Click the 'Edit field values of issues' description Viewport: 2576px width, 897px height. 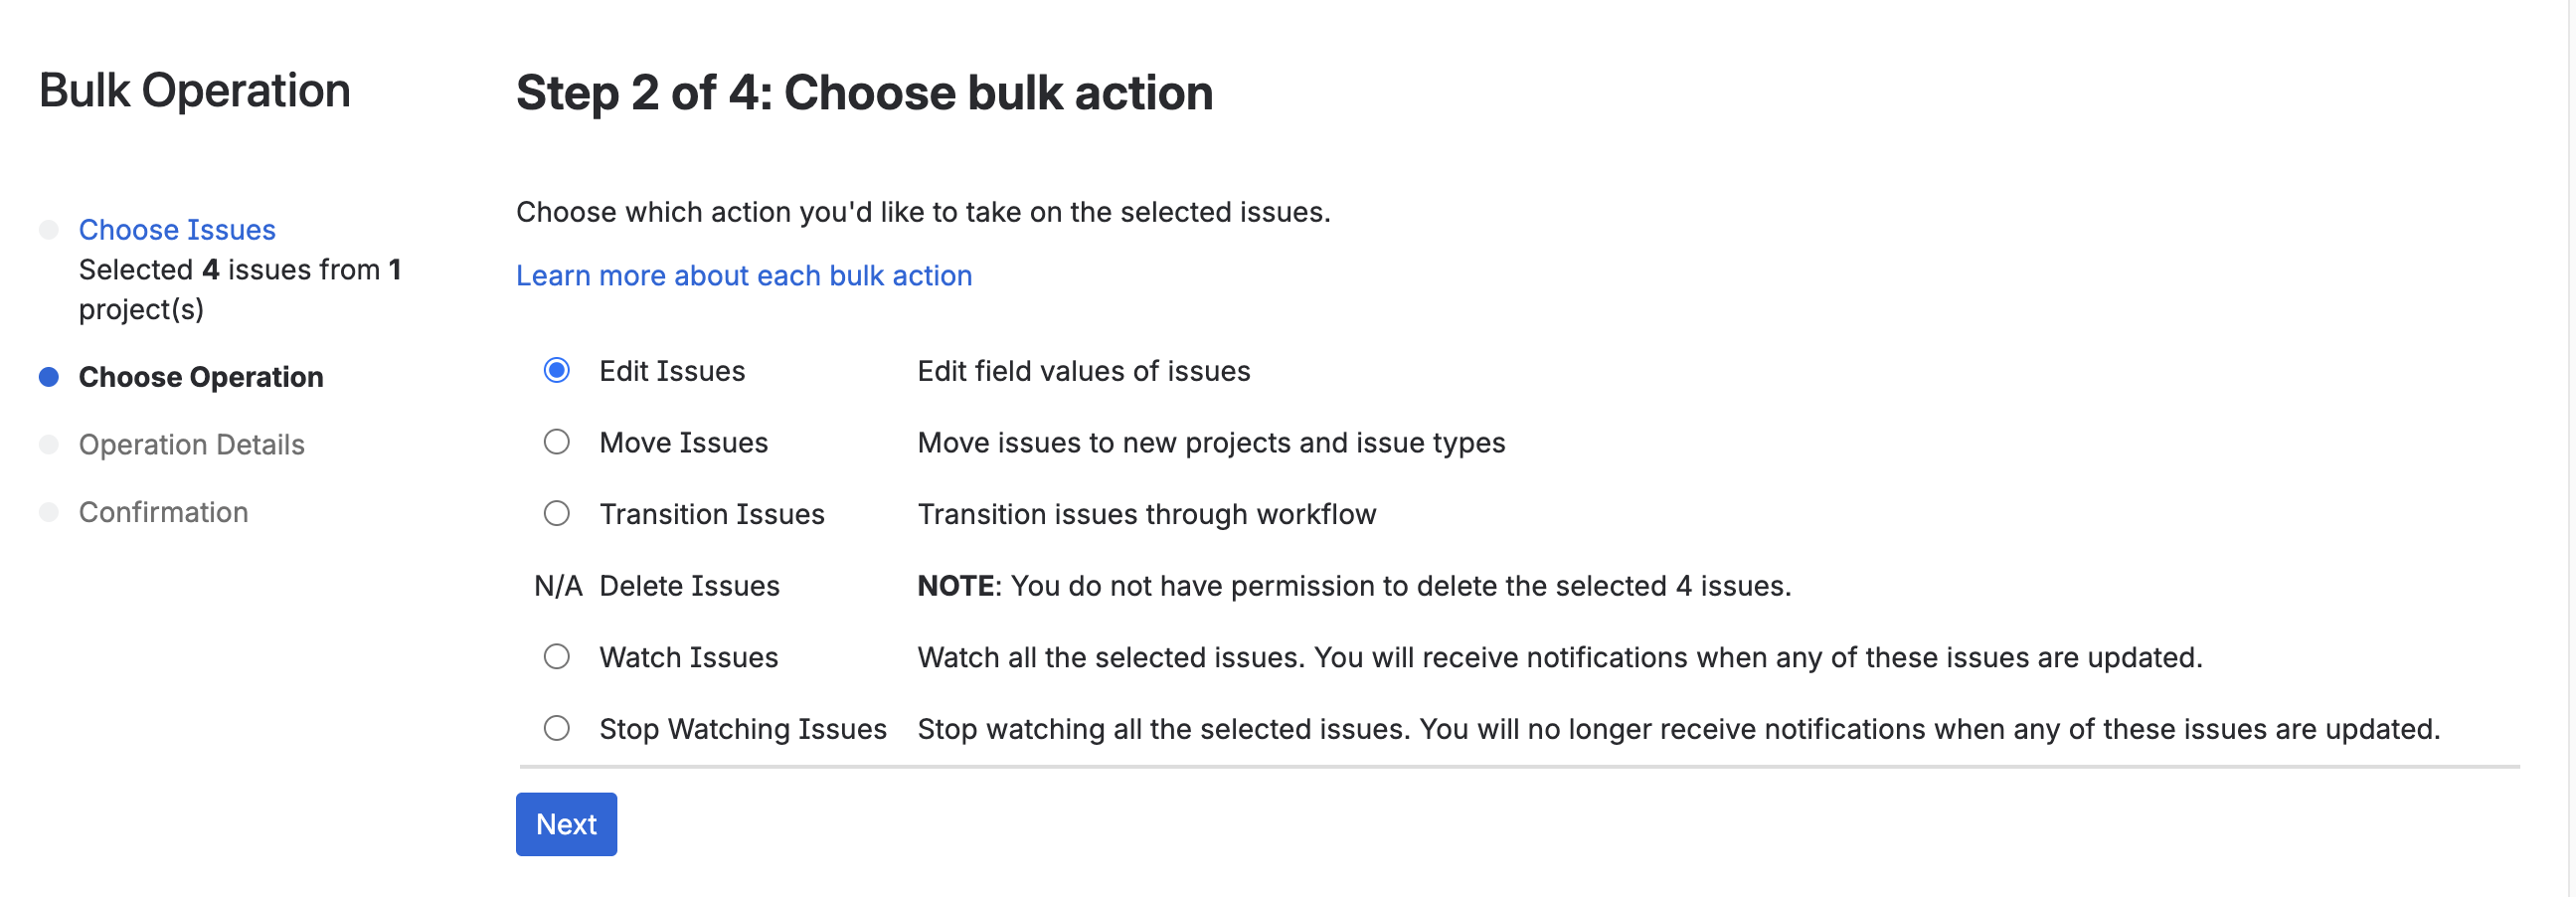click(1084, 371)
